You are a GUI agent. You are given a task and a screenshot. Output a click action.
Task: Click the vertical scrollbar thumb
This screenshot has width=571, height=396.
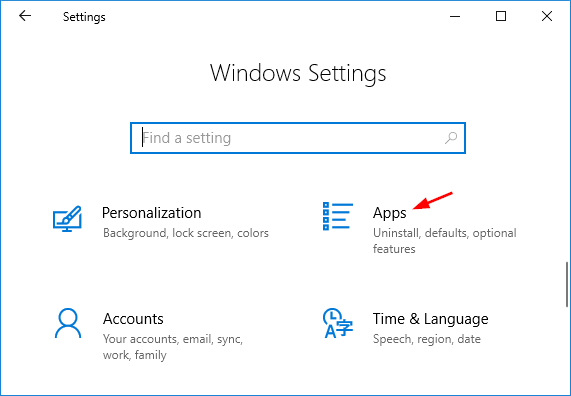click(567, 284)
